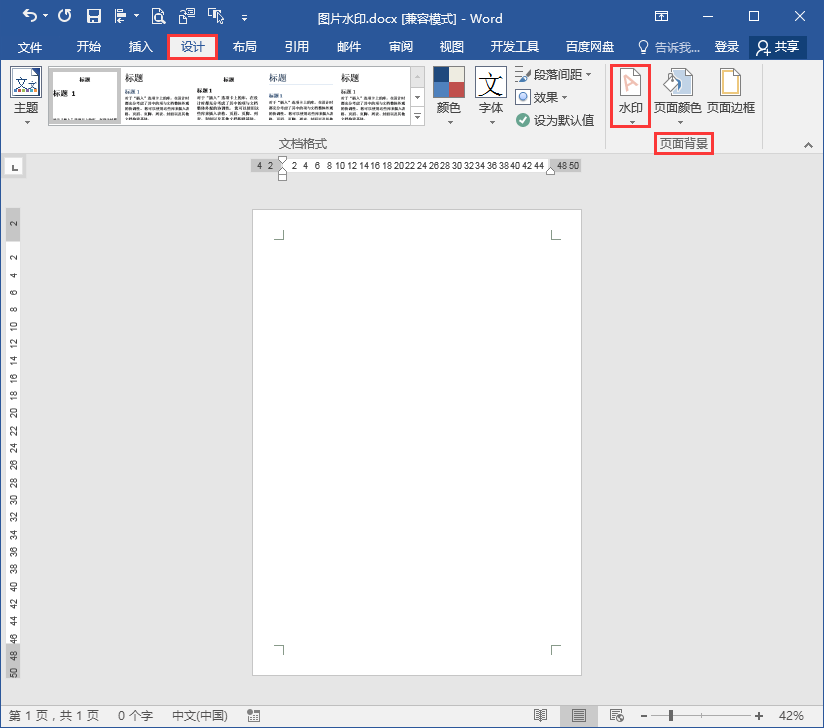824x728 pixels.
Task: Switch to Read Mode view
Action: coord(540,715)
